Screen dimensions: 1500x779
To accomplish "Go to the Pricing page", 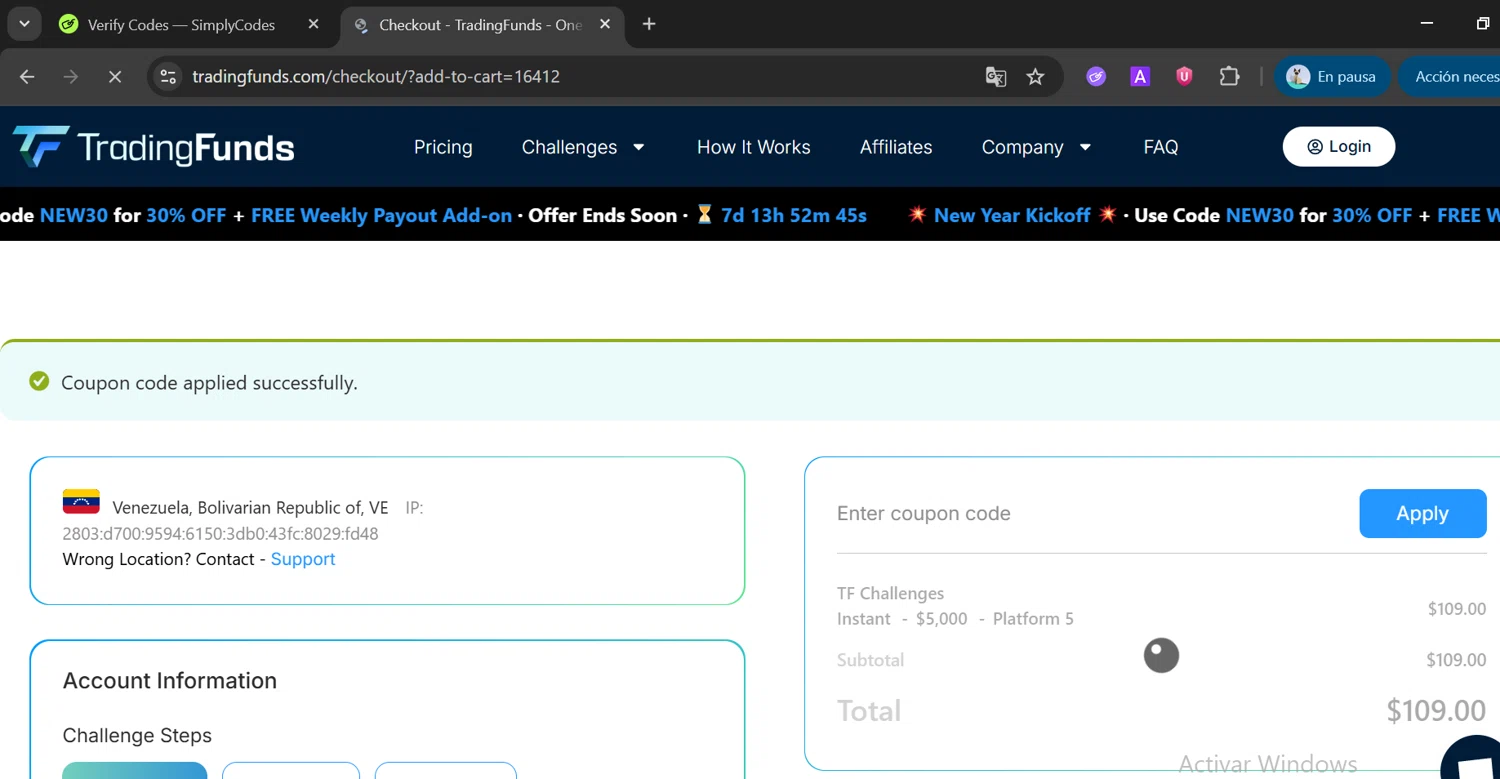I will tap(443, 147).
